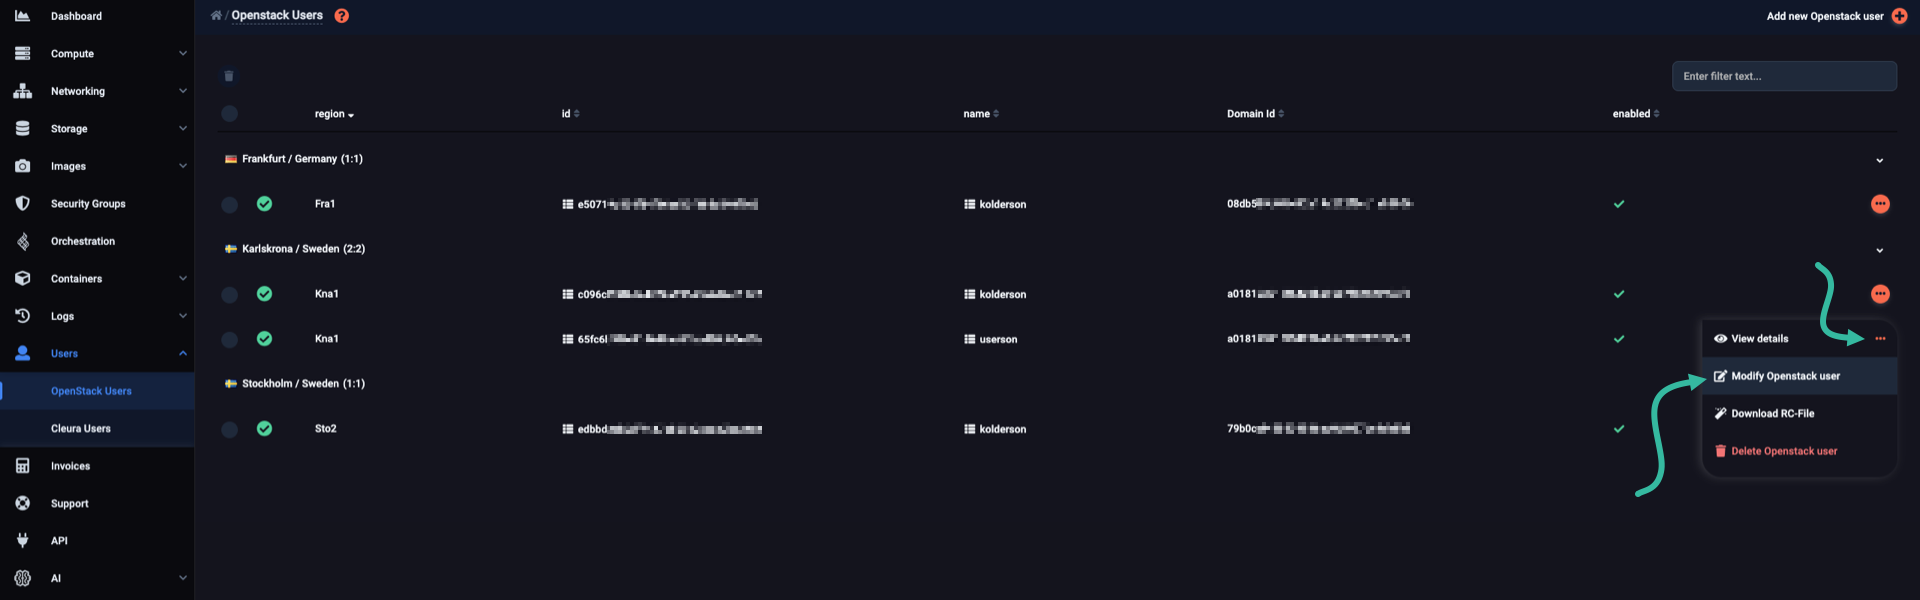
Task: Expand the Networking menu chevron
Action: [x=183, y=91]
